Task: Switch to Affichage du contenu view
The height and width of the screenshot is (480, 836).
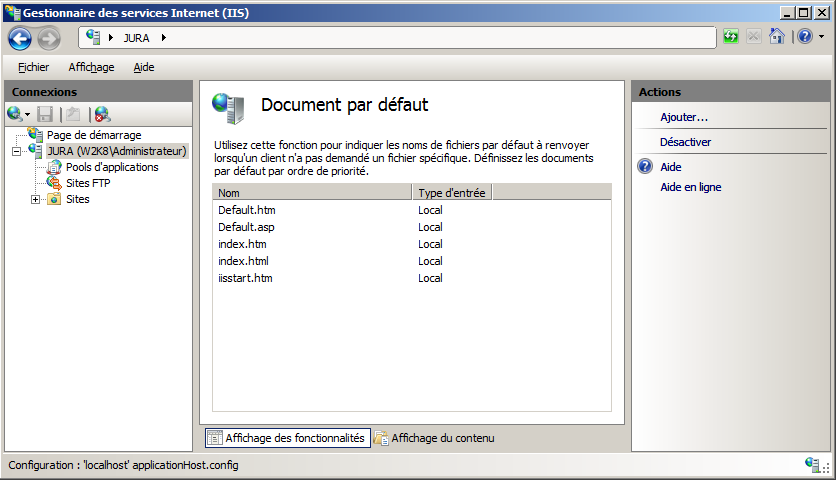Action: point(434,438)
